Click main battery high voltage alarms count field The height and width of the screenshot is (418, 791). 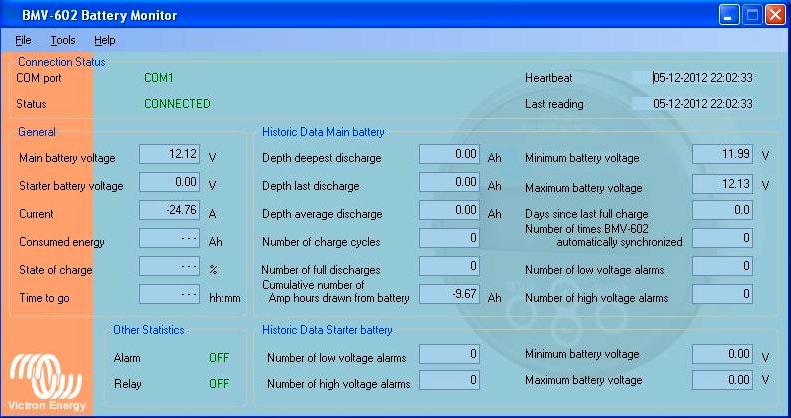[x=722, y=294]
